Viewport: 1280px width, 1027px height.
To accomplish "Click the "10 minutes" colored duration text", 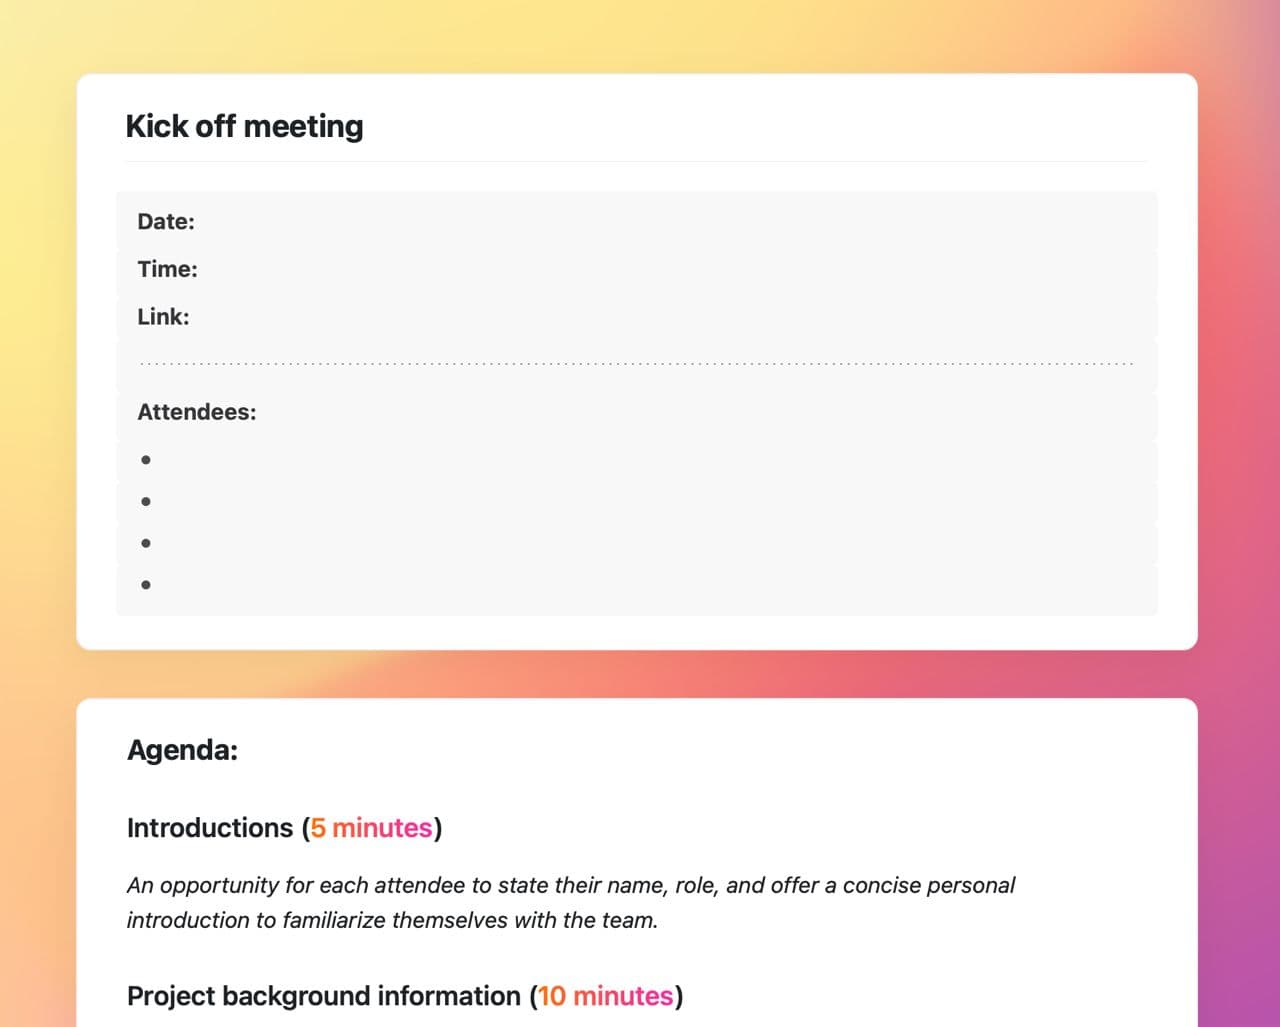I will [x=606, y=996].
